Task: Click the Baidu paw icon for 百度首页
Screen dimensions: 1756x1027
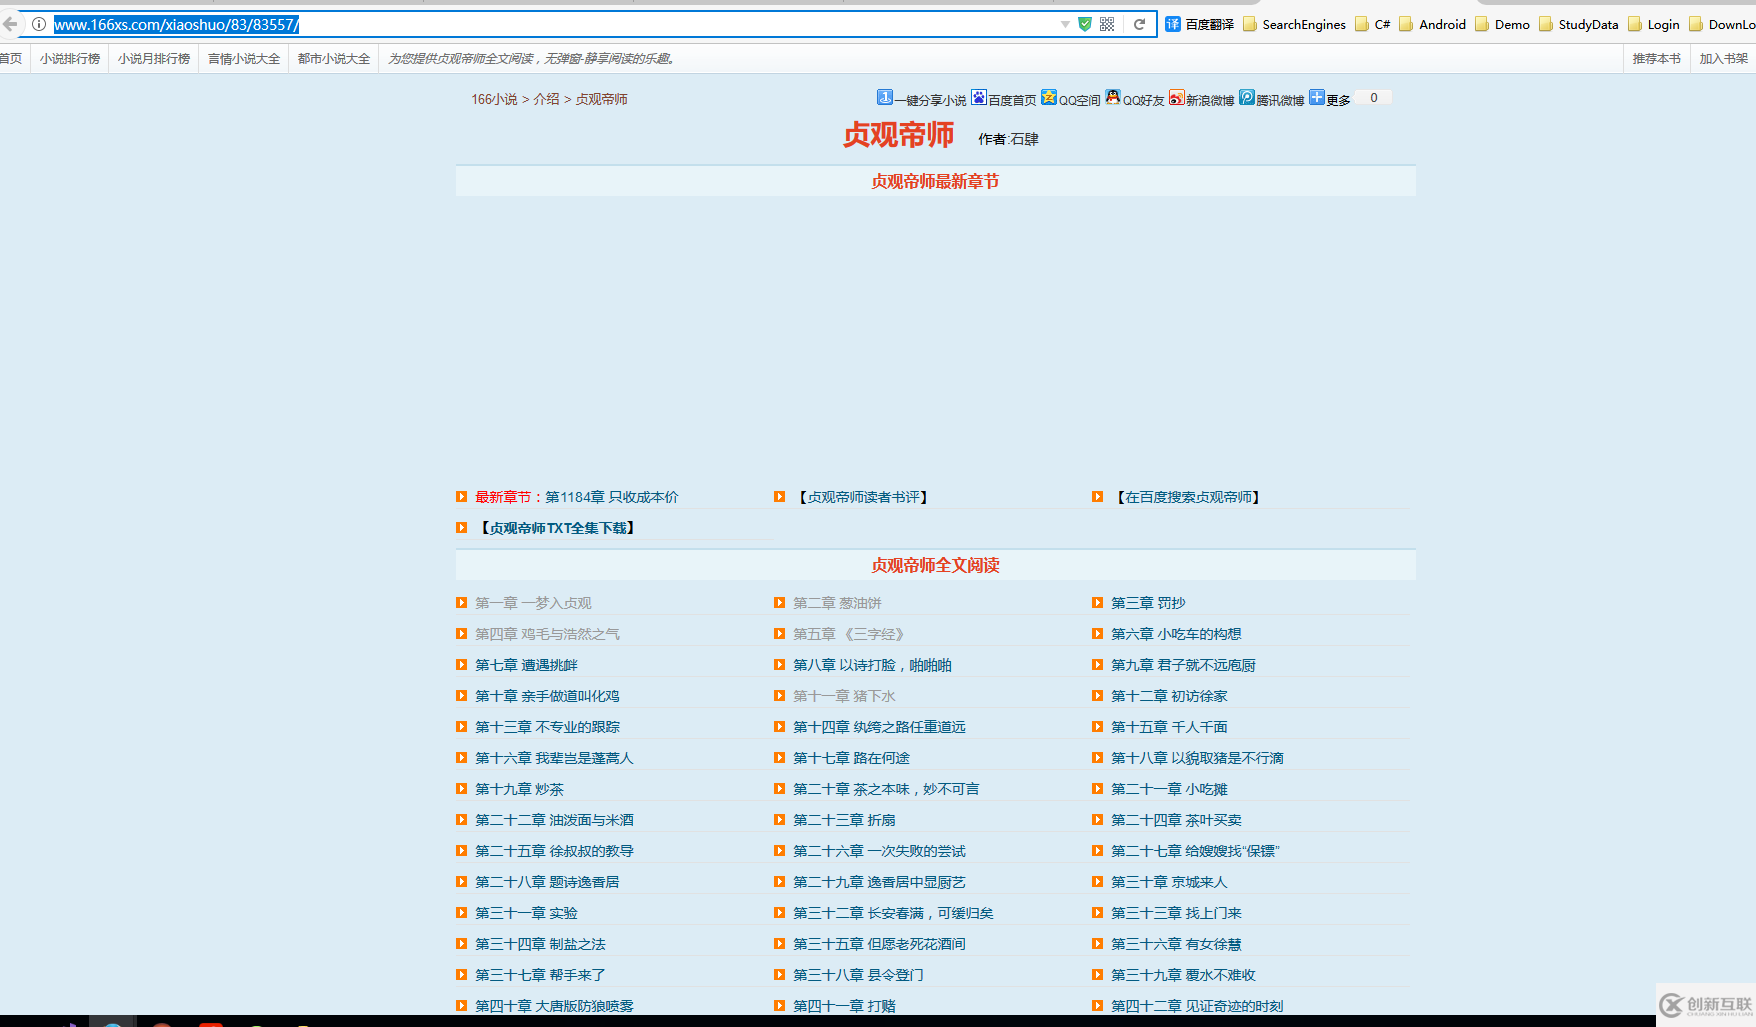Action: tap(977, 97)
